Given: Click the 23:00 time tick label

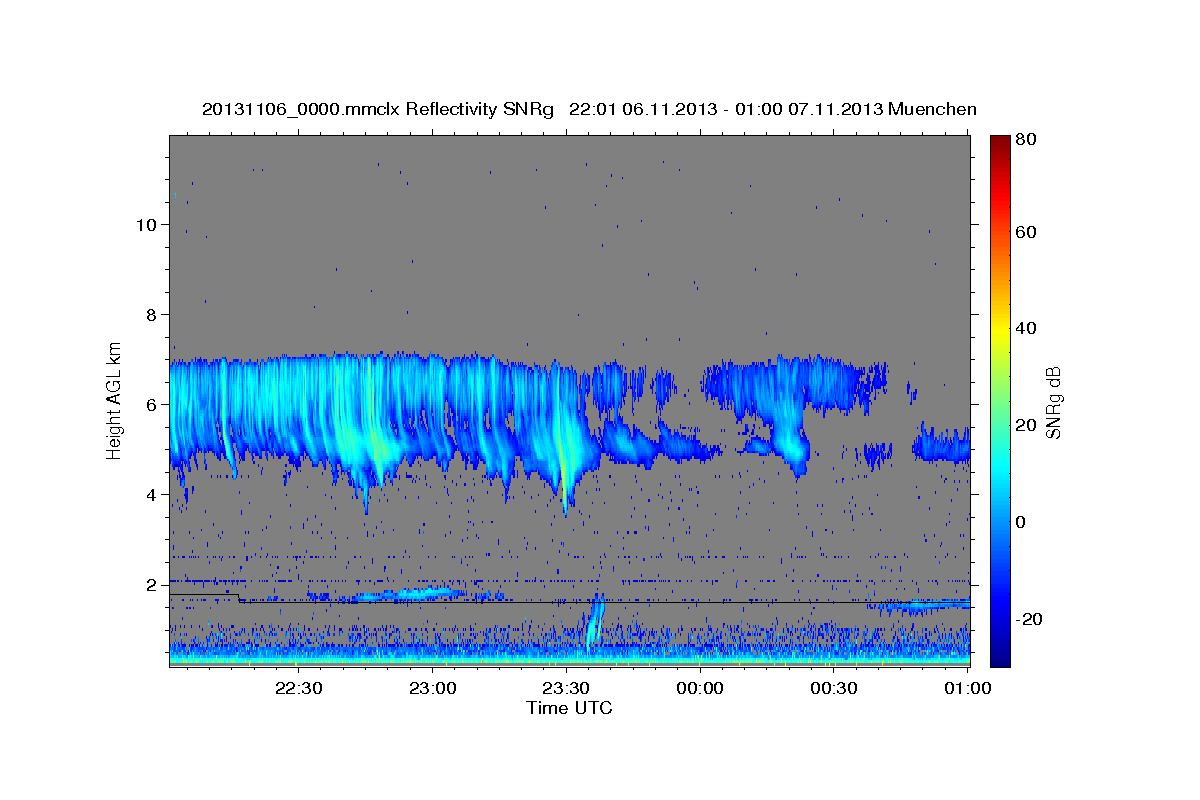Looking at the screenshot, I should pos(432,689).
